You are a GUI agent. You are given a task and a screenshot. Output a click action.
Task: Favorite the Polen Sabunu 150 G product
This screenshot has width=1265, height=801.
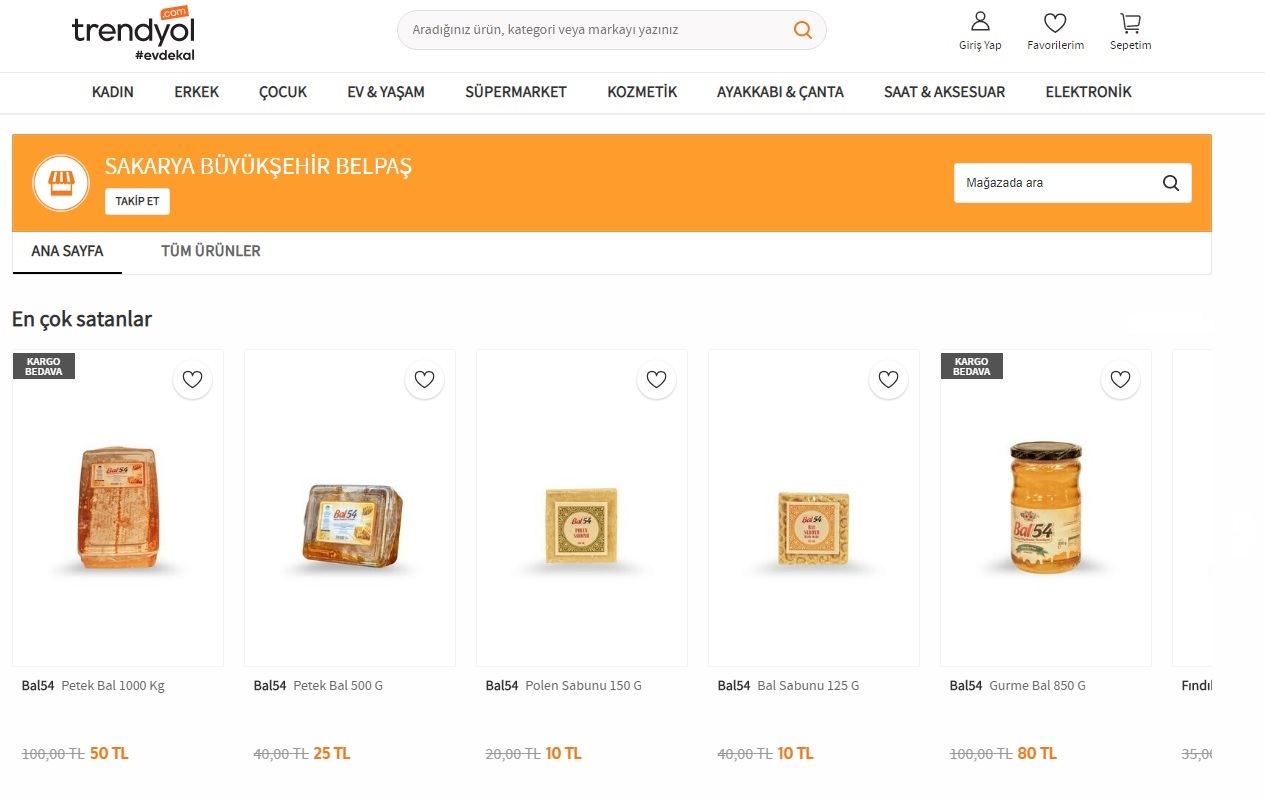pyautogui.click(x=657, y=380)
